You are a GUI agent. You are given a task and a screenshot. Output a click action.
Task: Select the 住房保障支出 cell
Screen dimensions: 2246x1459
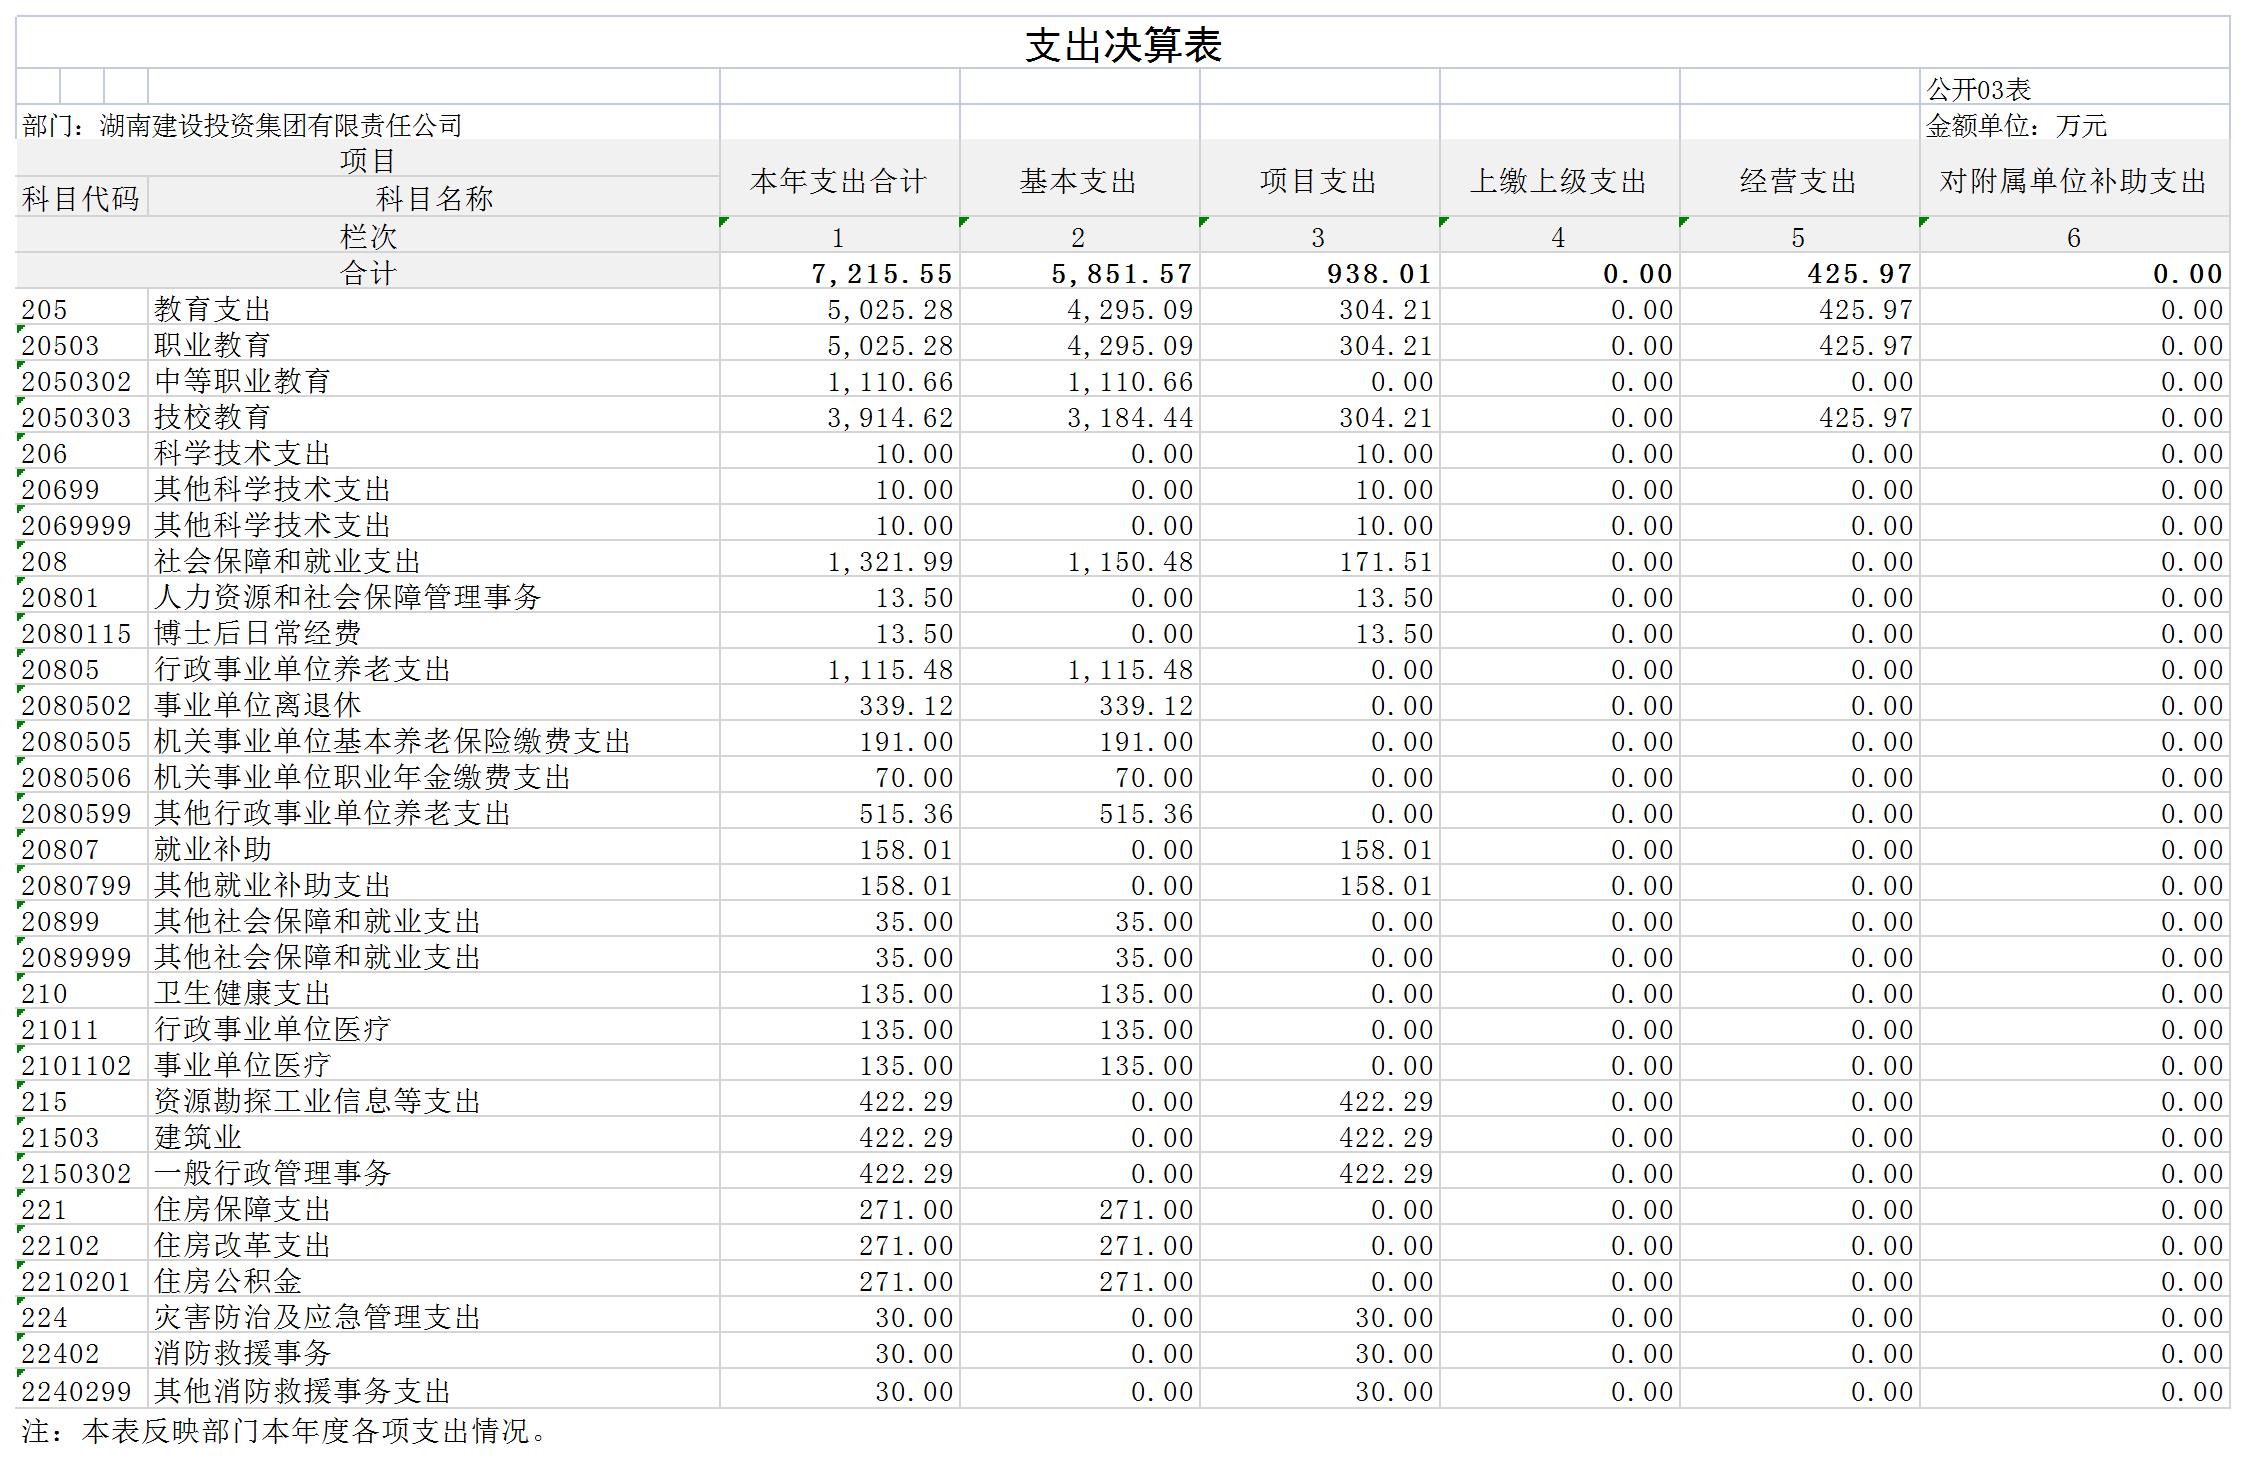433,1209
